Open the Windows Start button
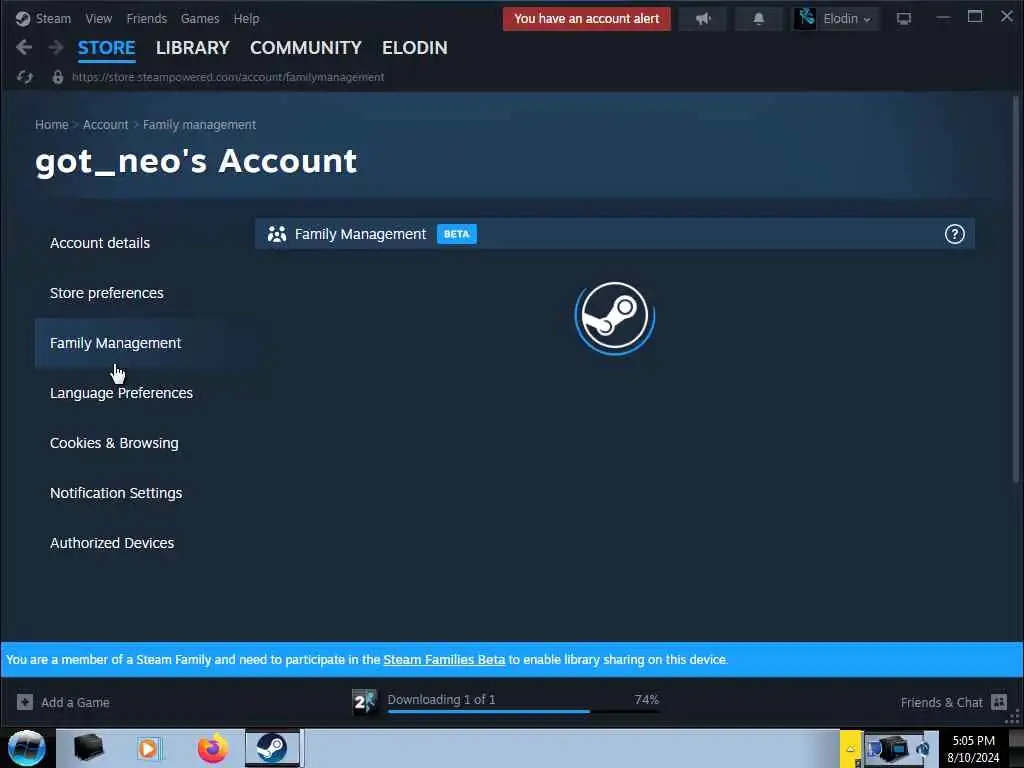Image resolution: width=1024 pixels, height=768 pixels. click(x=27, y=748)
